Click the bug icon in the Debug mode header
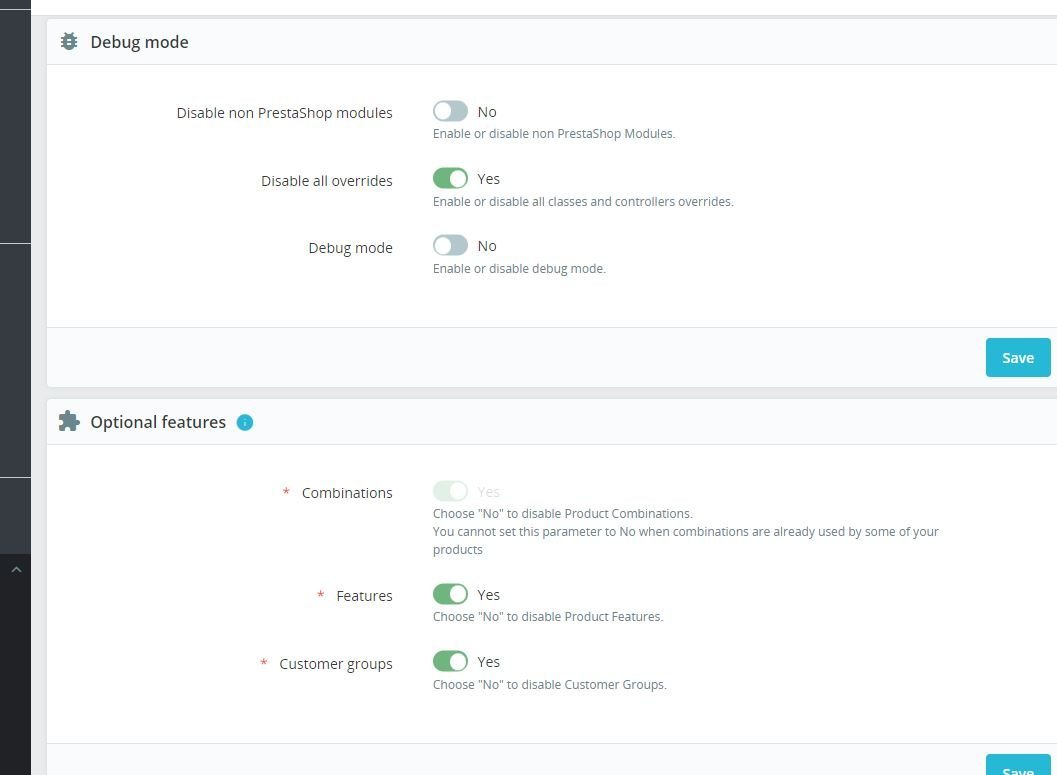Viewport: 1057px width, 775px height. click(69, 42)
